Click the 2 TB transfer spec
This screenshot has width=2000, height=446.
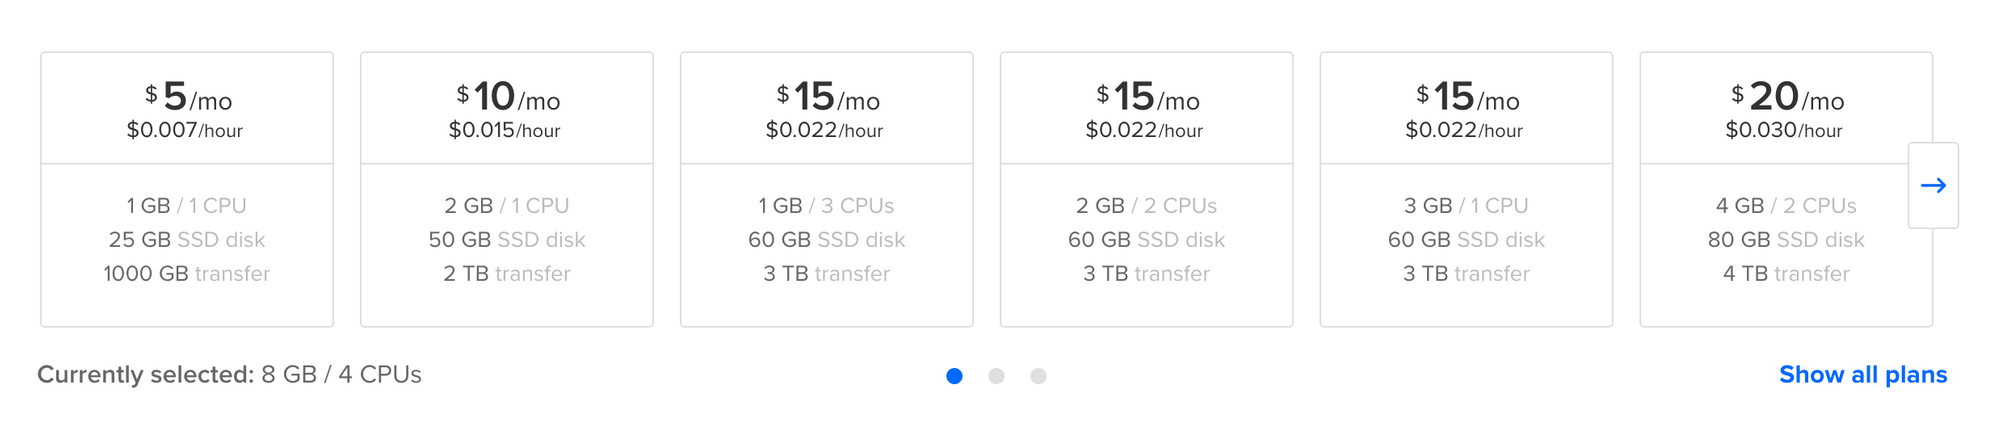pos(507,274)
